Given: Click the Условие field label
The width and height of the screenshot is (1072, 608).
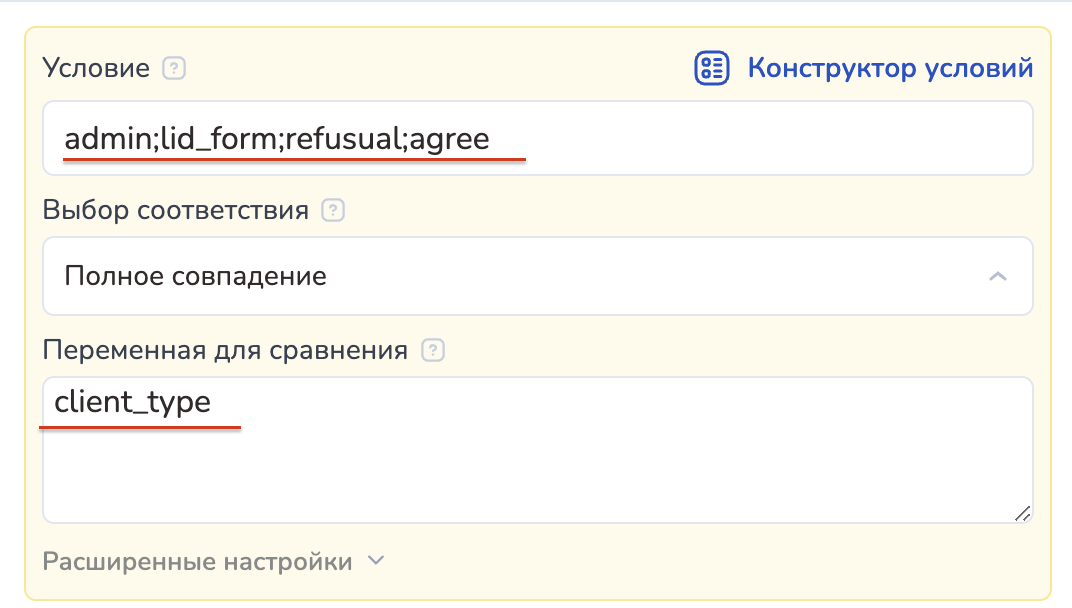Looking at the screenshot, I should [96, 69].
